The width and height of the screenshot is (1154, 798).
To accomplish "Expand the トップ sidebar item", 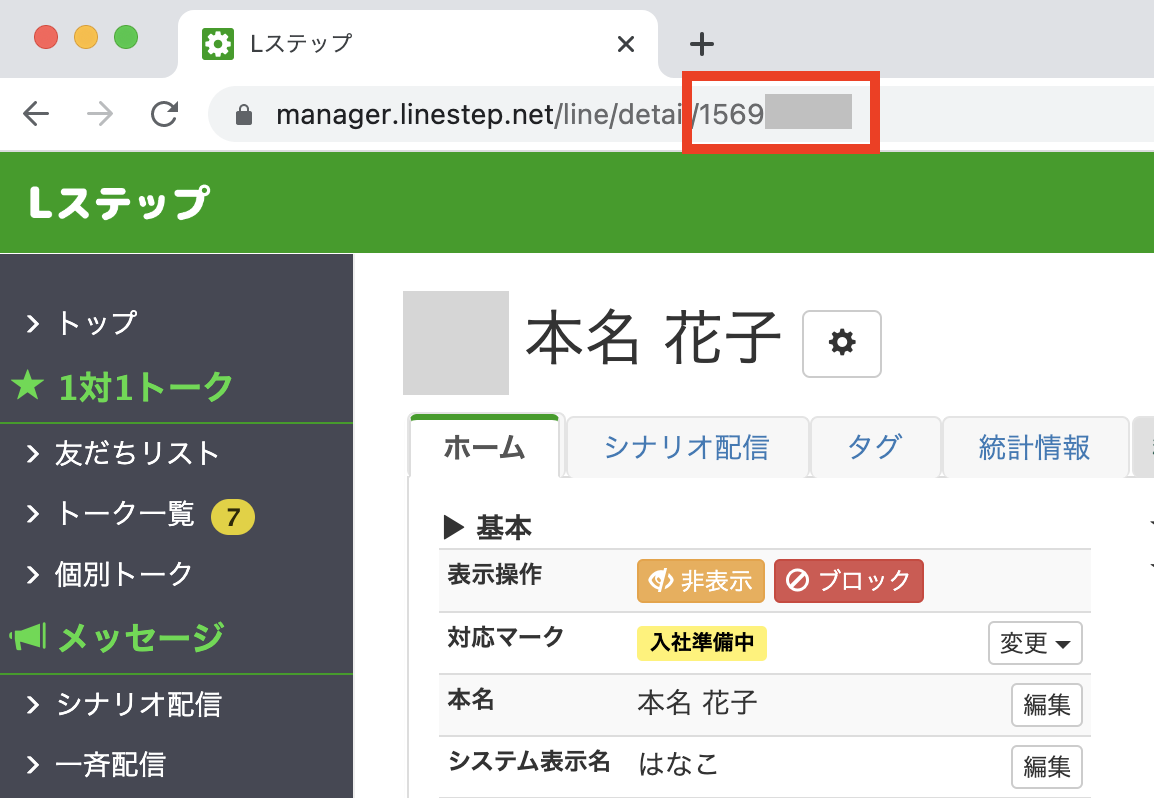I will pos(96,323).
